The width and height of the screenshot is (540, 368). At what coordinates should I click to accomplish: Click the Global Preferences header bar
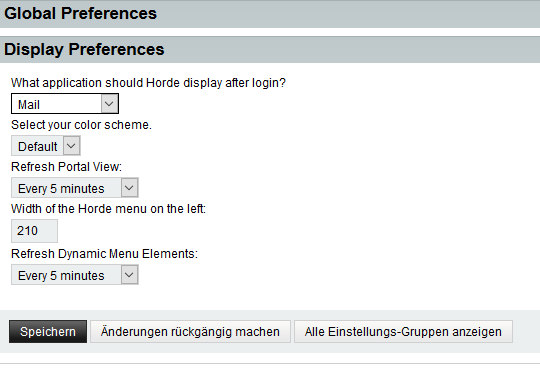click(270, 14)
